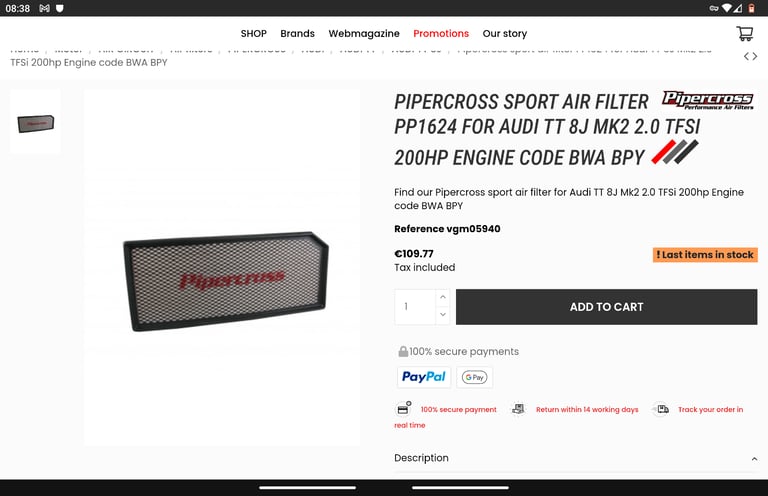Go to previous product arrow

click(746, 56)
